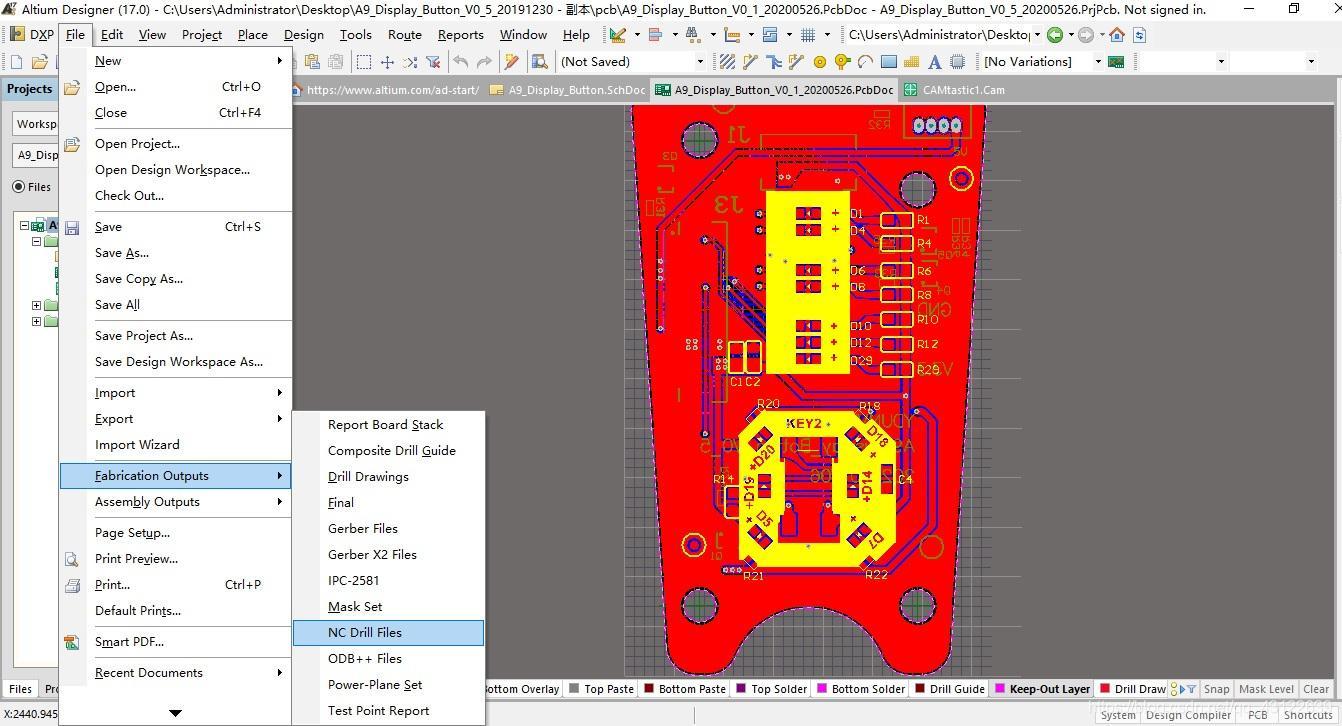Click the Keep-Out Layer magenta color swatch
Viewport: 1342px width, 726px height.
[x=999, y=689]
